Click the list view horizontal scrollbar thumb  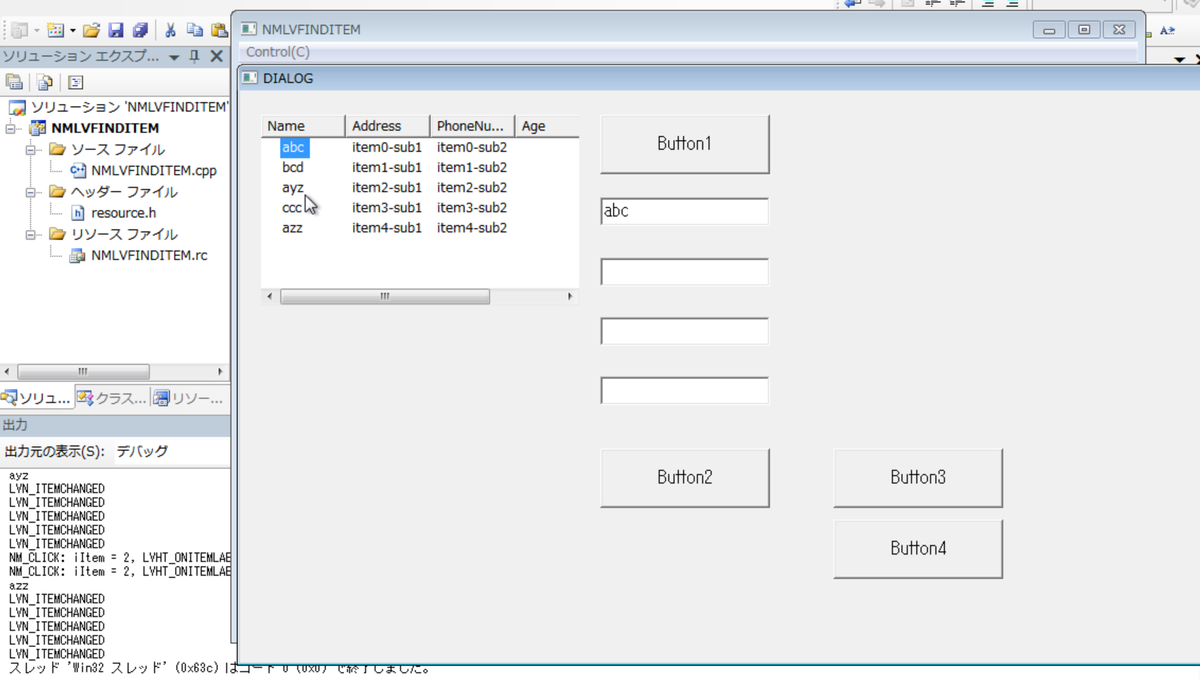pyautogui.click(x=385, y=297)
